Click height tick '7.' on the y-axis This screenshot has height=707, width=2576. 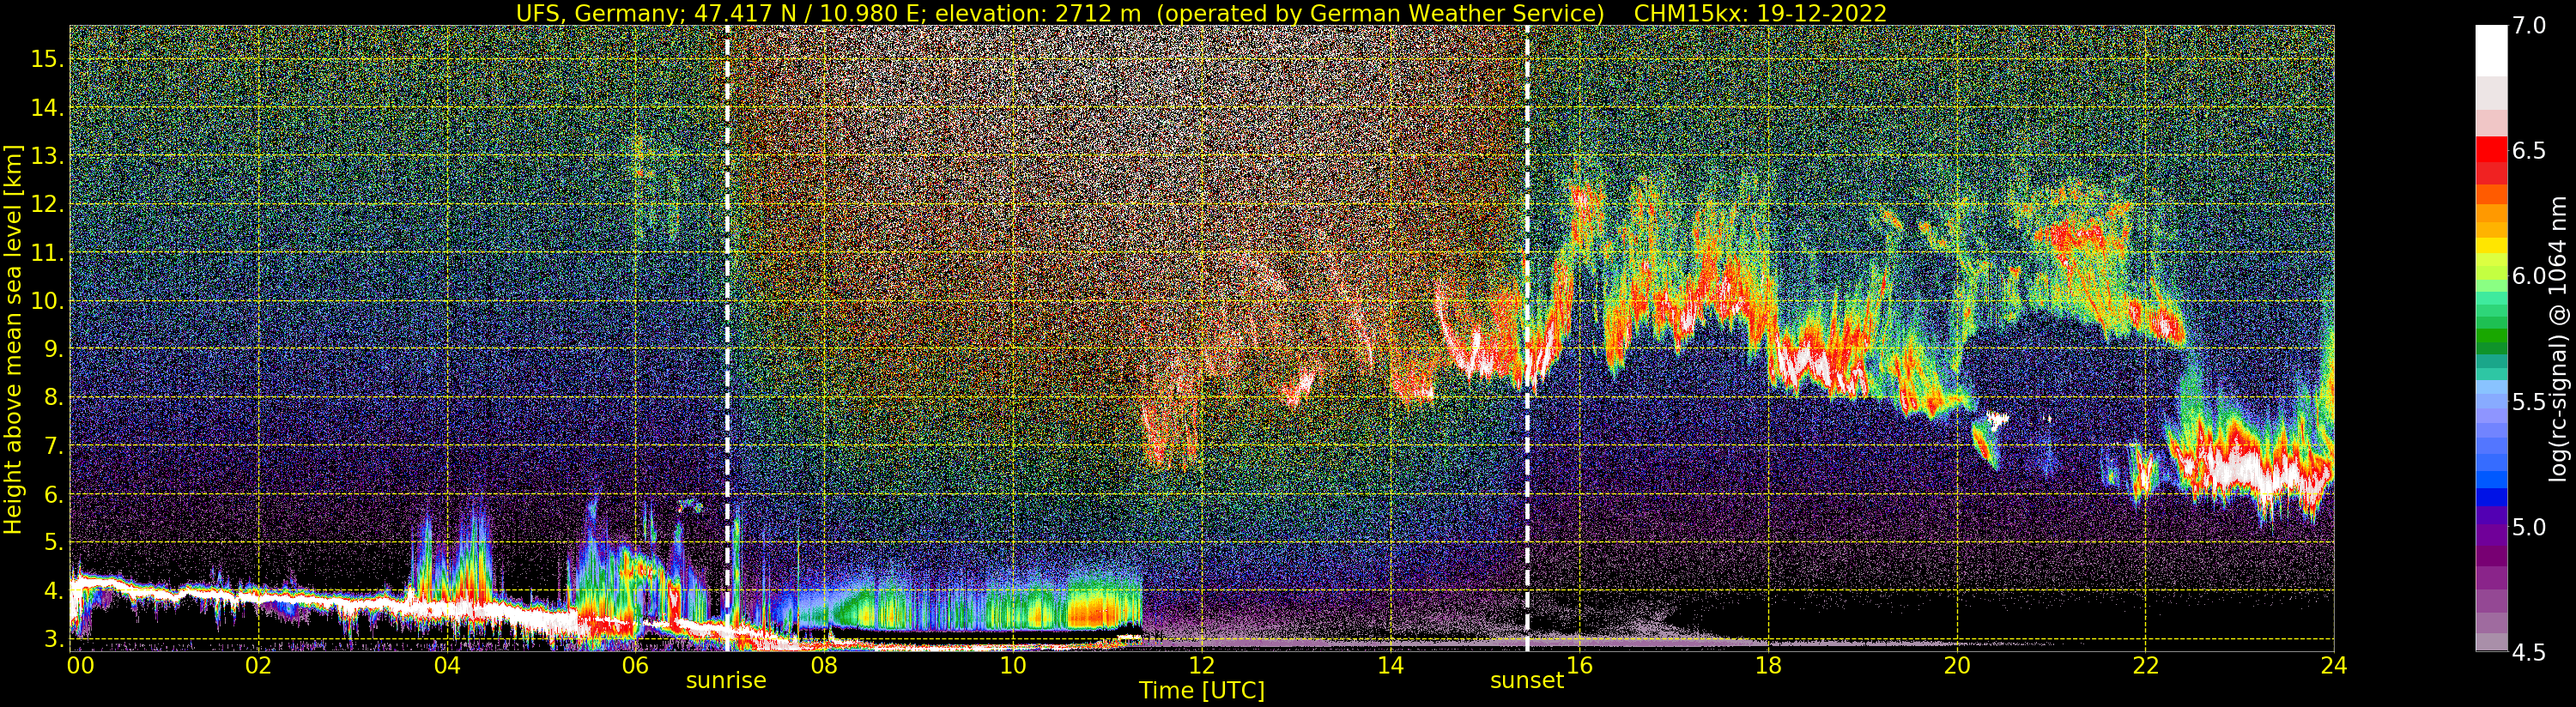(x=54, y=445)
